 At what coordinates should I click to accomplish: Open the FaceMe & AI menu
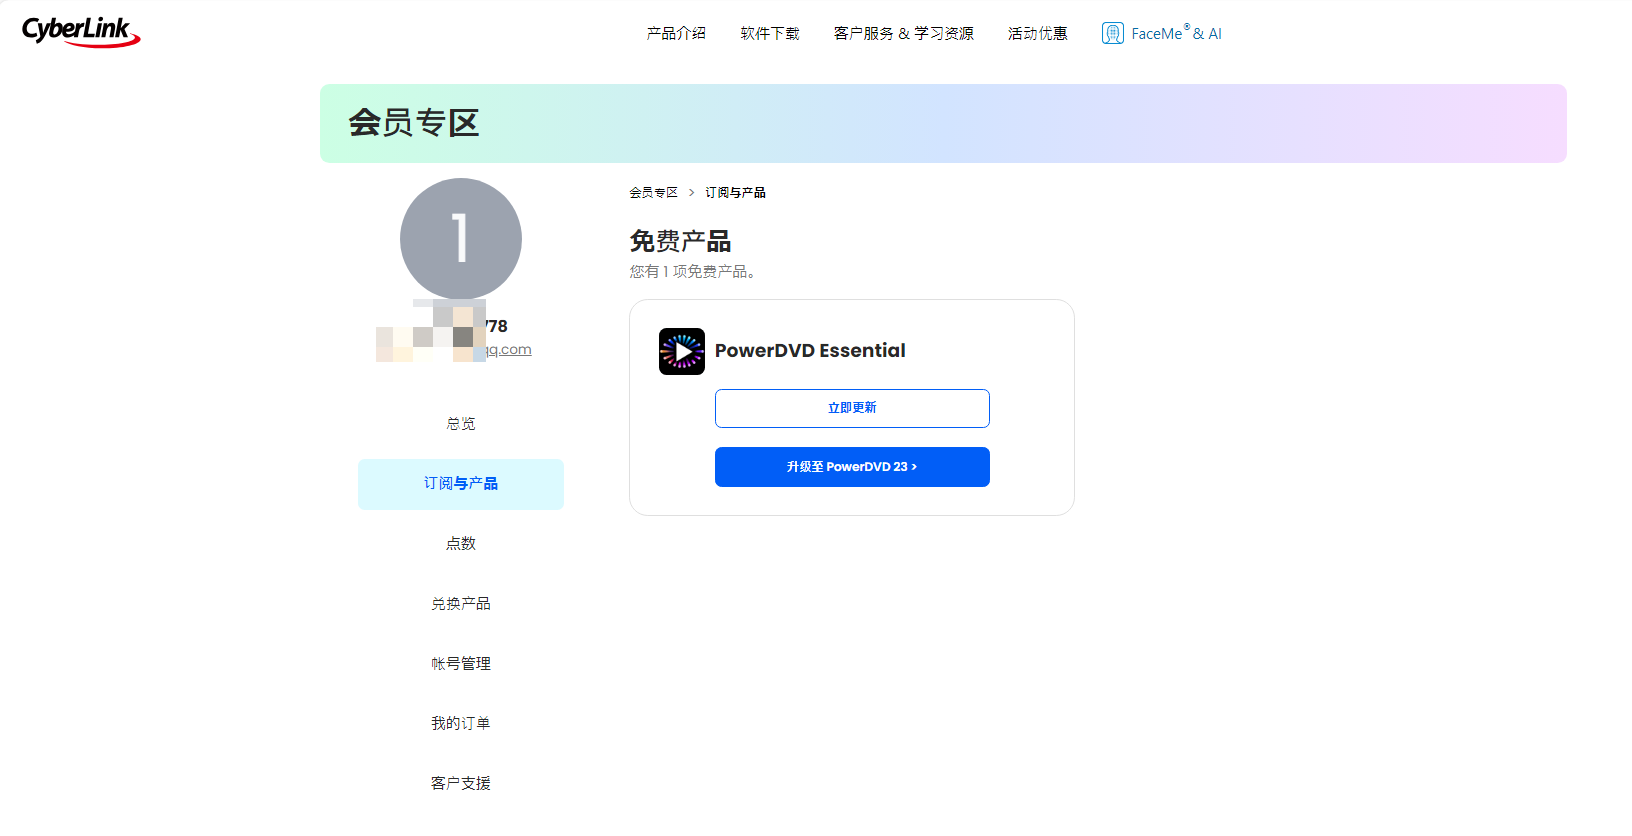click(x=1162, y=33)
